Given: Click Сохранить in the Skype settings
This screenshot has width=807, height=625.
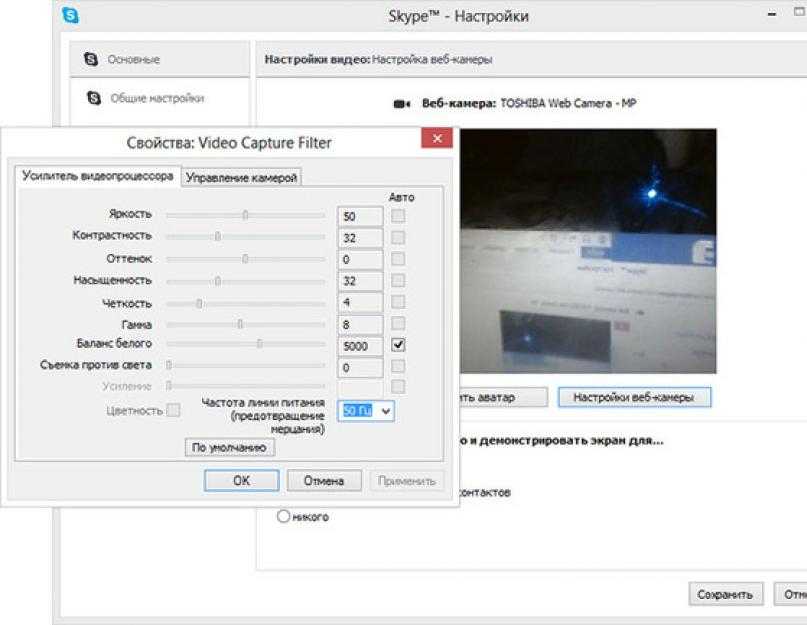Looking at the screenshot, I should click(725, 594).
